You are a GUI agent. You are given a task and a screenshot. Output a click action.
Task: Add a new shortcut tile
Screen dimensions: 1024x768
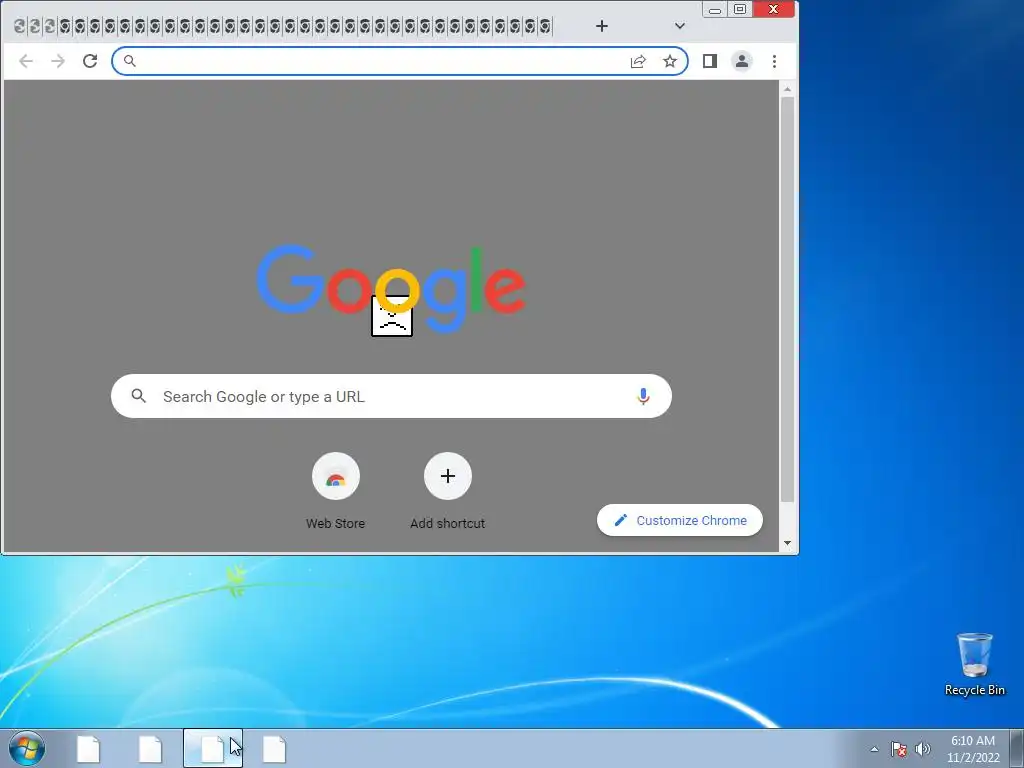pos(448,490)
